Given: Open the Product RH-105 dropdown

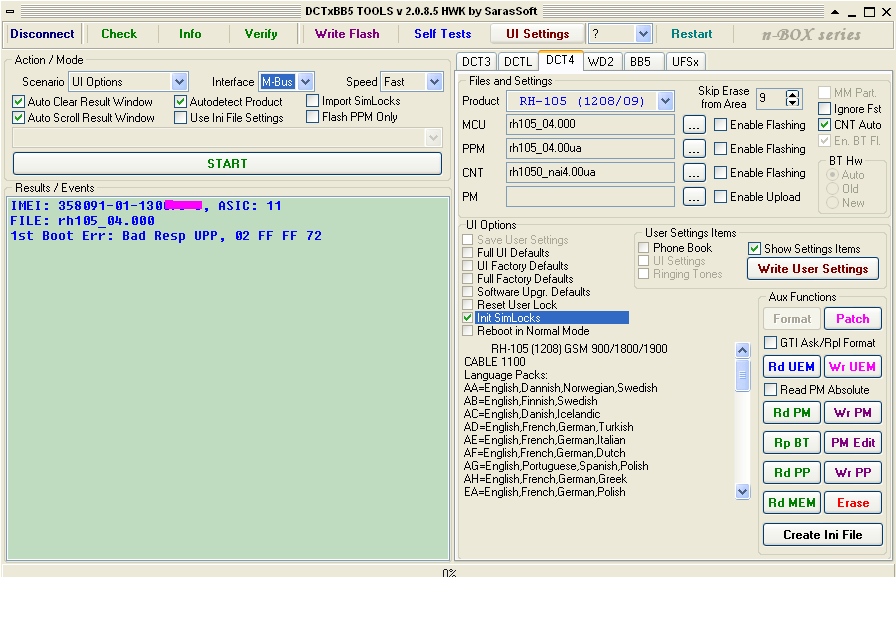Looking at the screenshot, I should (x=665, y=101).
